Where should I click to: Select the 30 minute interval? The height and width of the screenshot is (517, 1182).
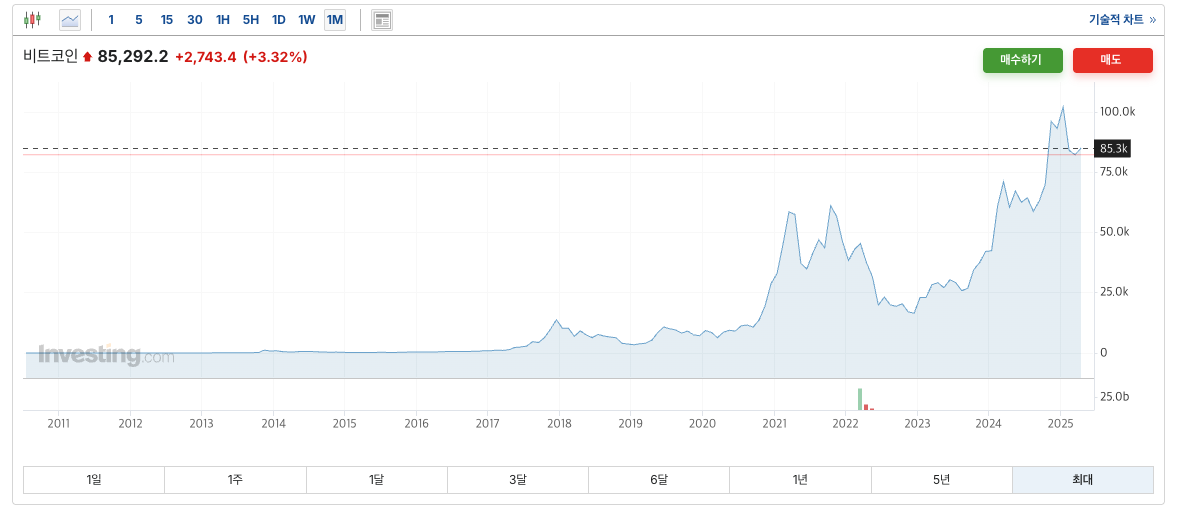click(x=194, y=20)
